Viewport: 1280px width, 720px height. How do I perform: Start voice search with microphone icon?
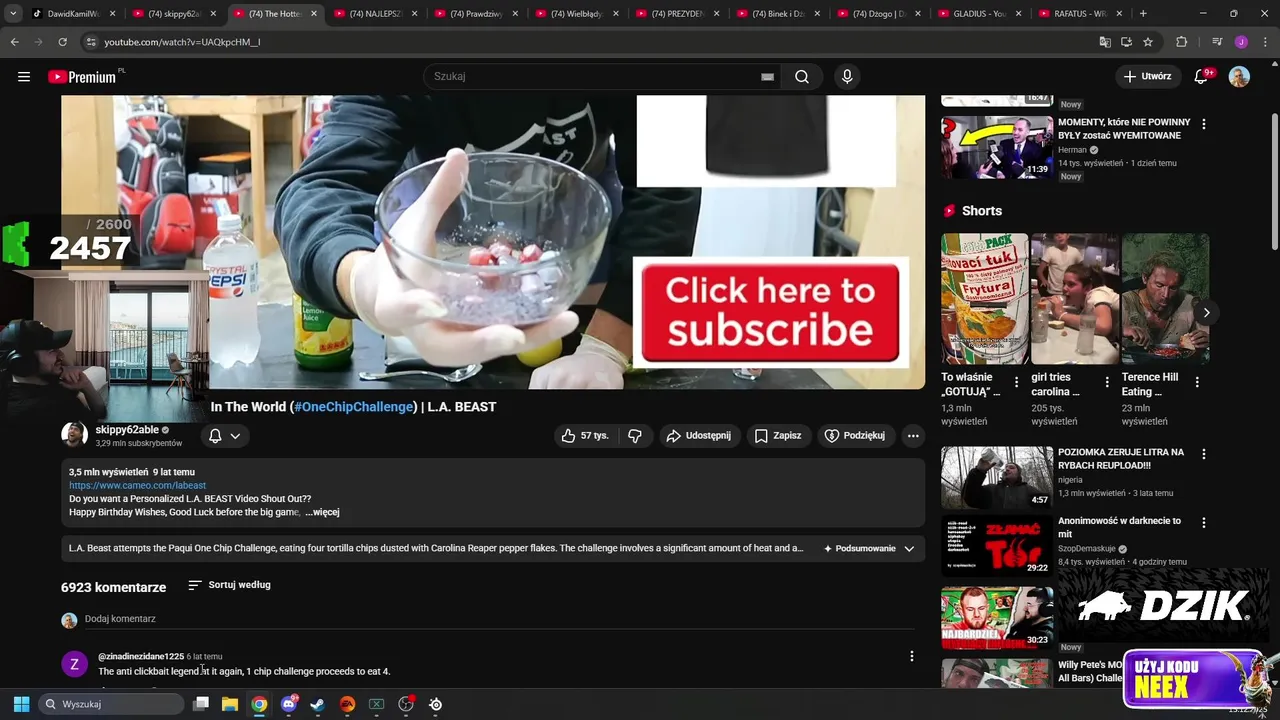(847, 77)
